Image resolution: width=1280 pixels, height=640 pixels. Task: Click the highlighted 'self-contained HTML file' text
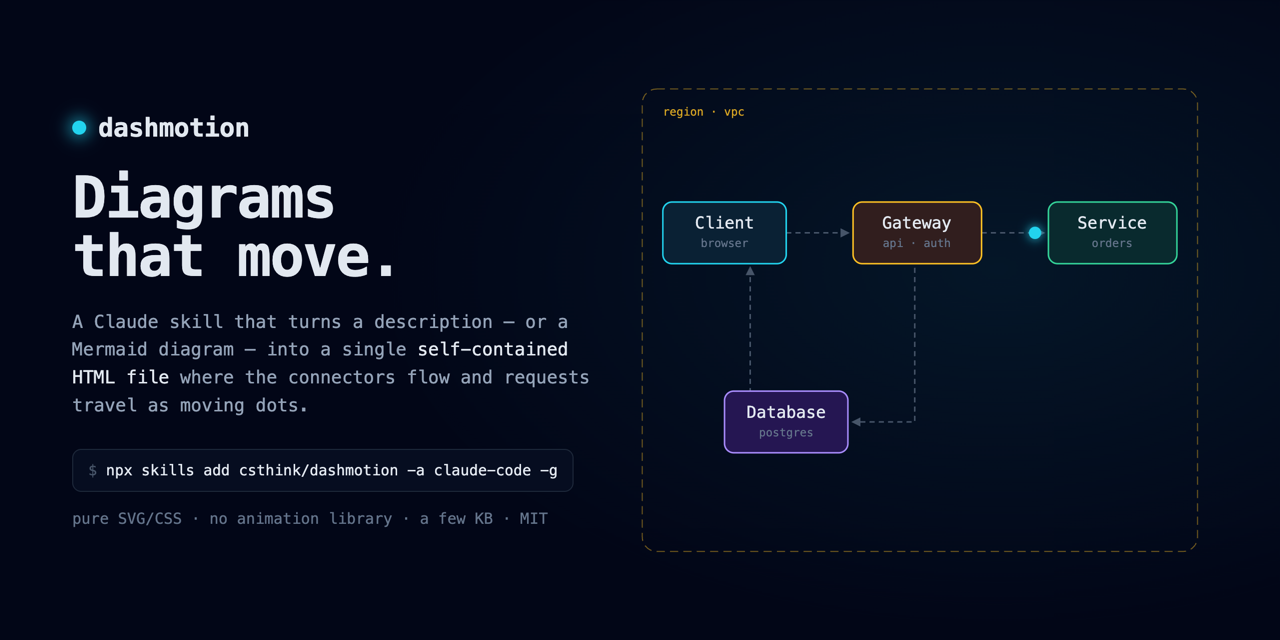click(x=320, y=364)
